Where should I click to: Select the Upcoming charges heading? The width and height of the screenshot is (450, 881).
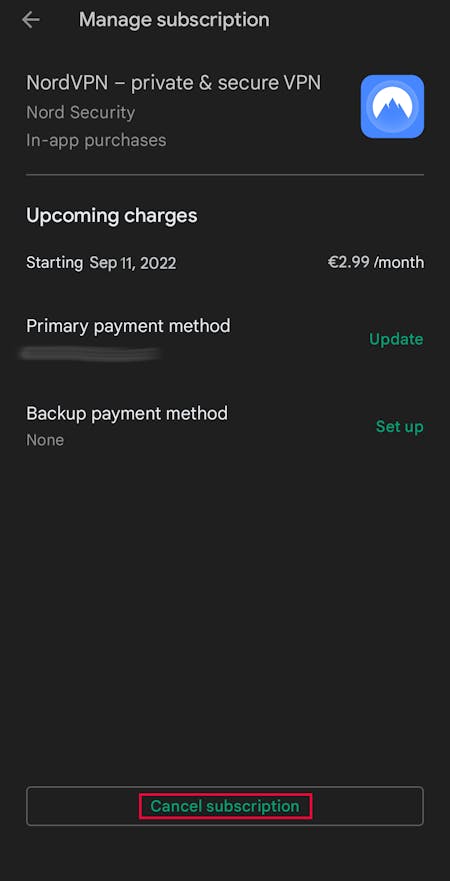point(112,216)
